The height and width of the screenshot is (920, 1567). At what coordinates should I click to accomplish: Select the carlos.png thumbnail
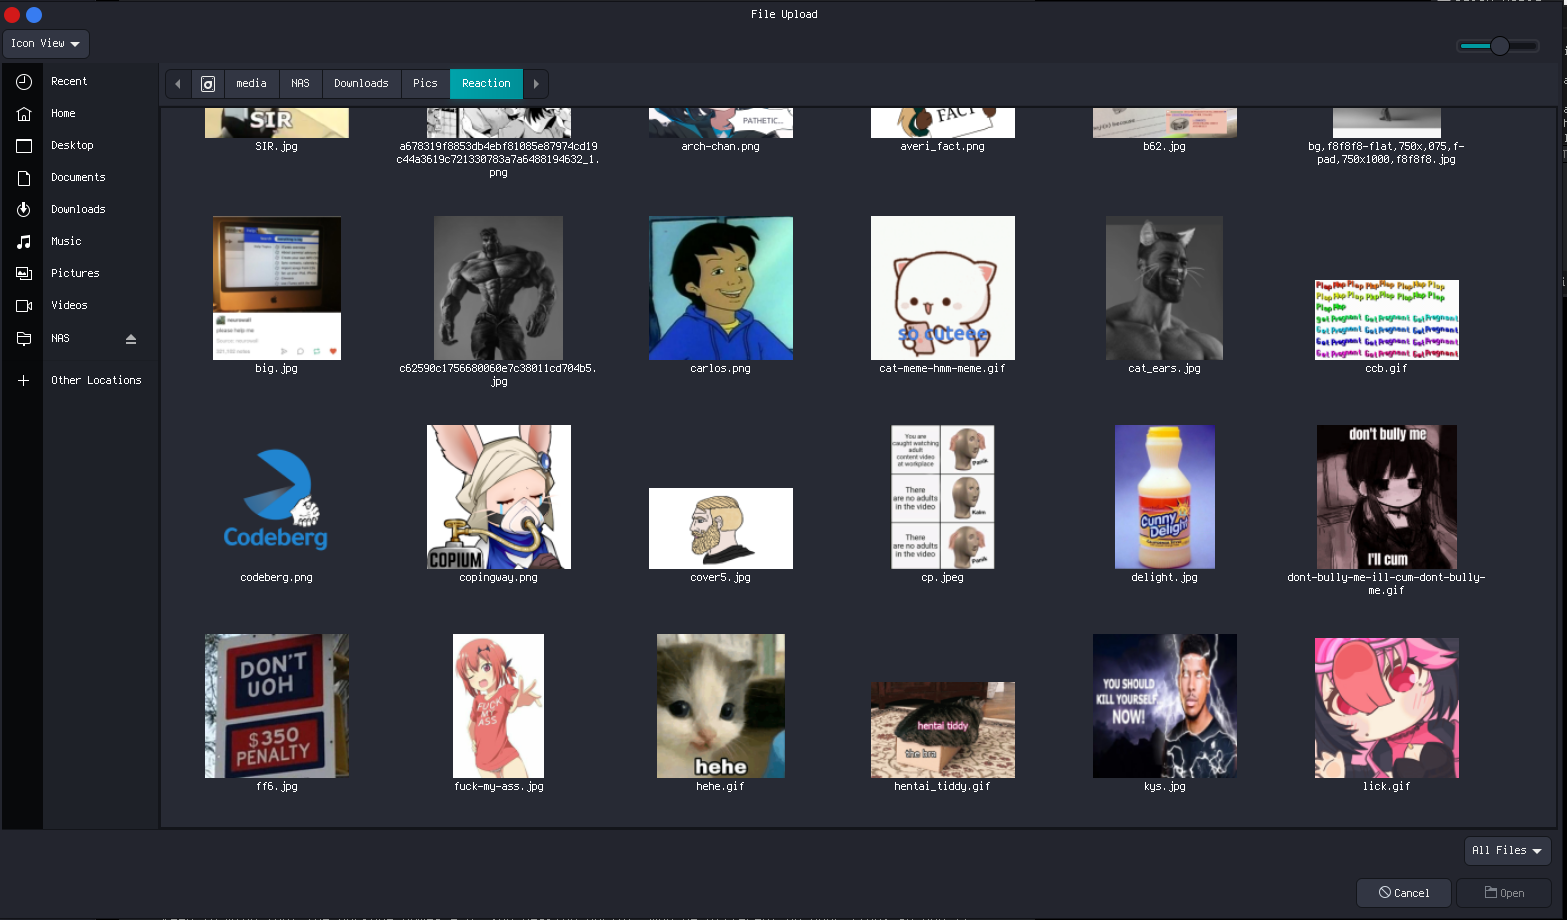tap(721, 288)
